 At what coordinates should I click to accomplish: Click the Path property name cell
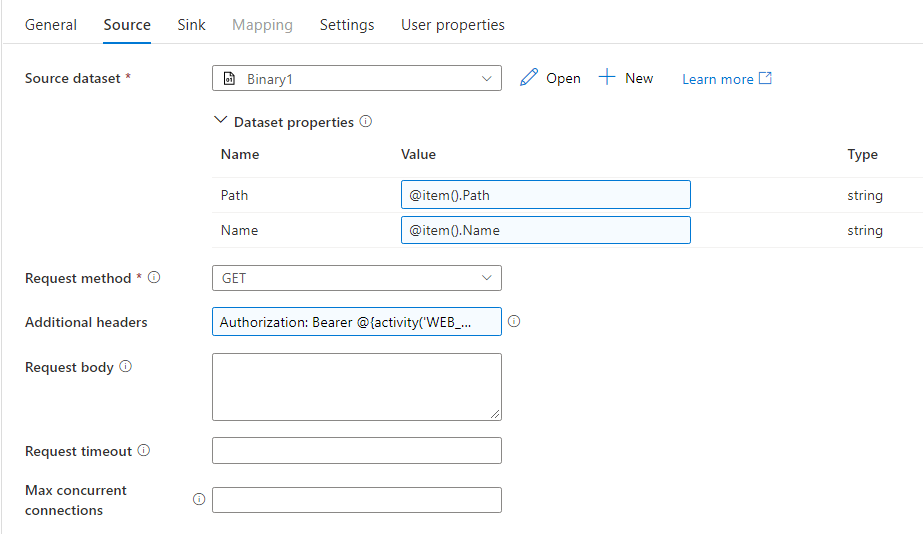click(x=234, y=195)
